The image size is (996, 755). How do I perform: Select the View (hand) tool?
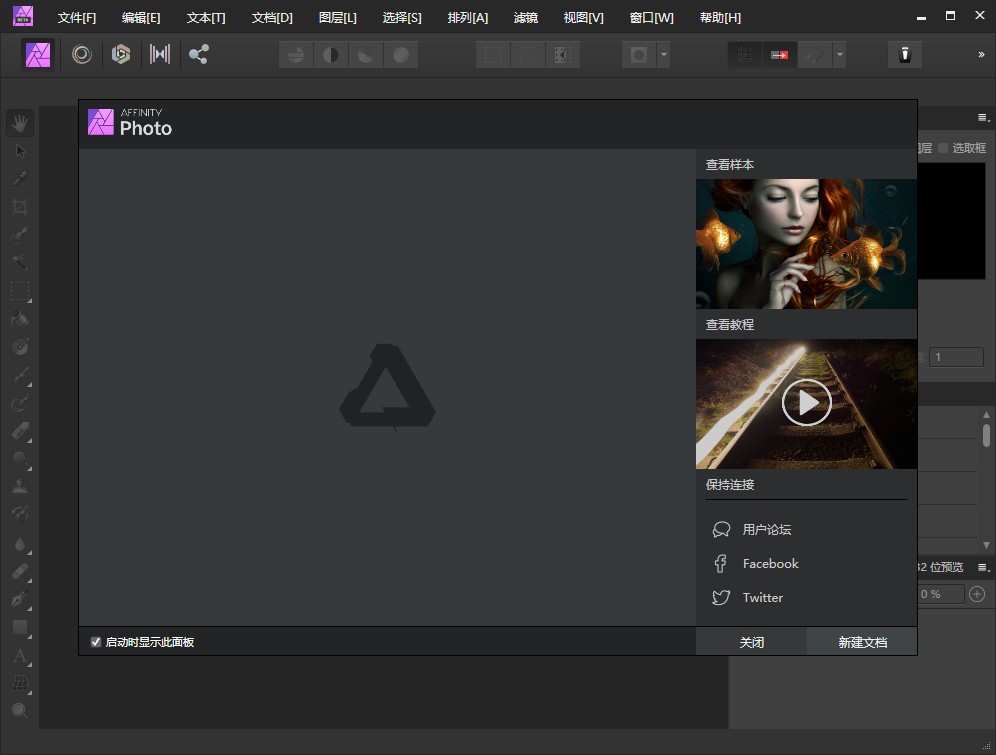pos(20,122)
